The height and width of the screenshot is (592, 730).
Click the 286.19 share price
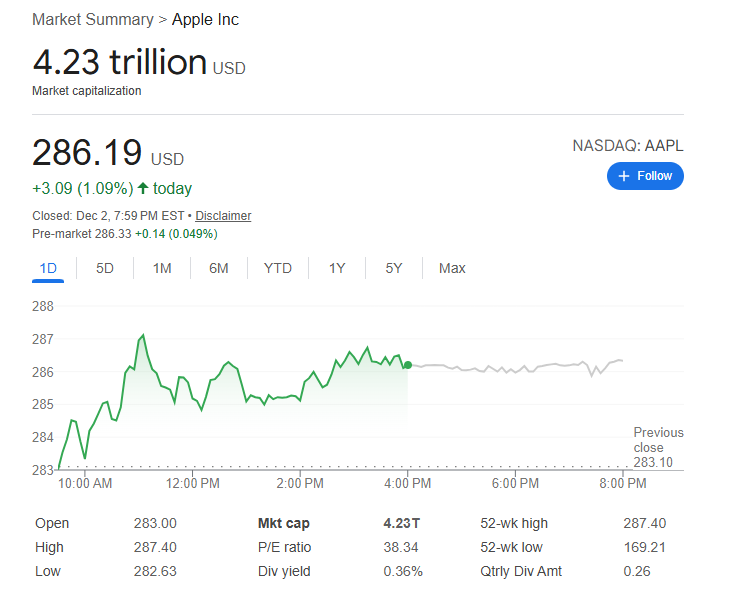pyautogui.click(x=87, y=152)
